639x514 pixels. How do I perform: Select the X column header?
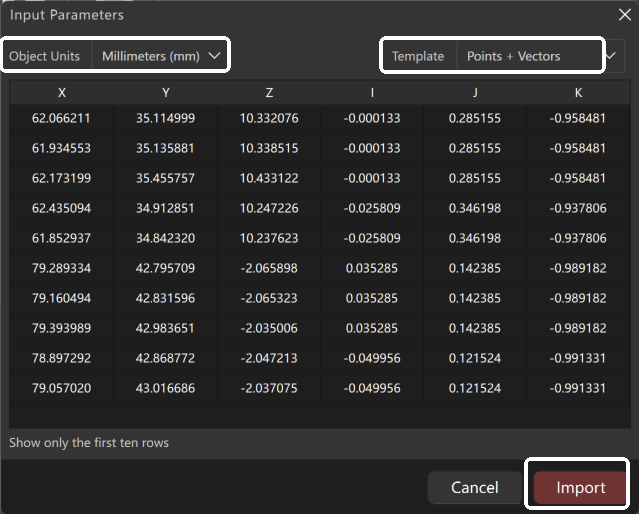click(x=62, y=93)
